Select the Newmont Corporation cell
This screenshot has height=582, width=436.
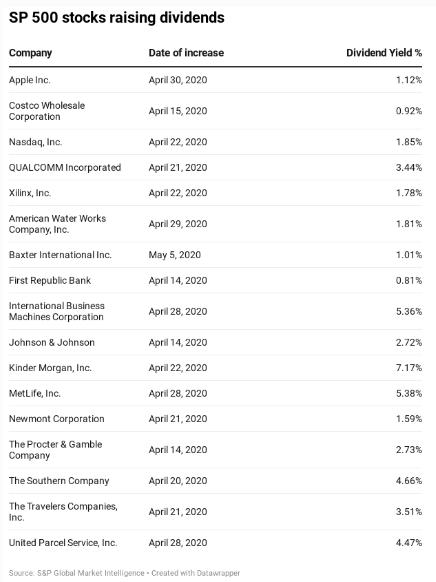point(56,419)
